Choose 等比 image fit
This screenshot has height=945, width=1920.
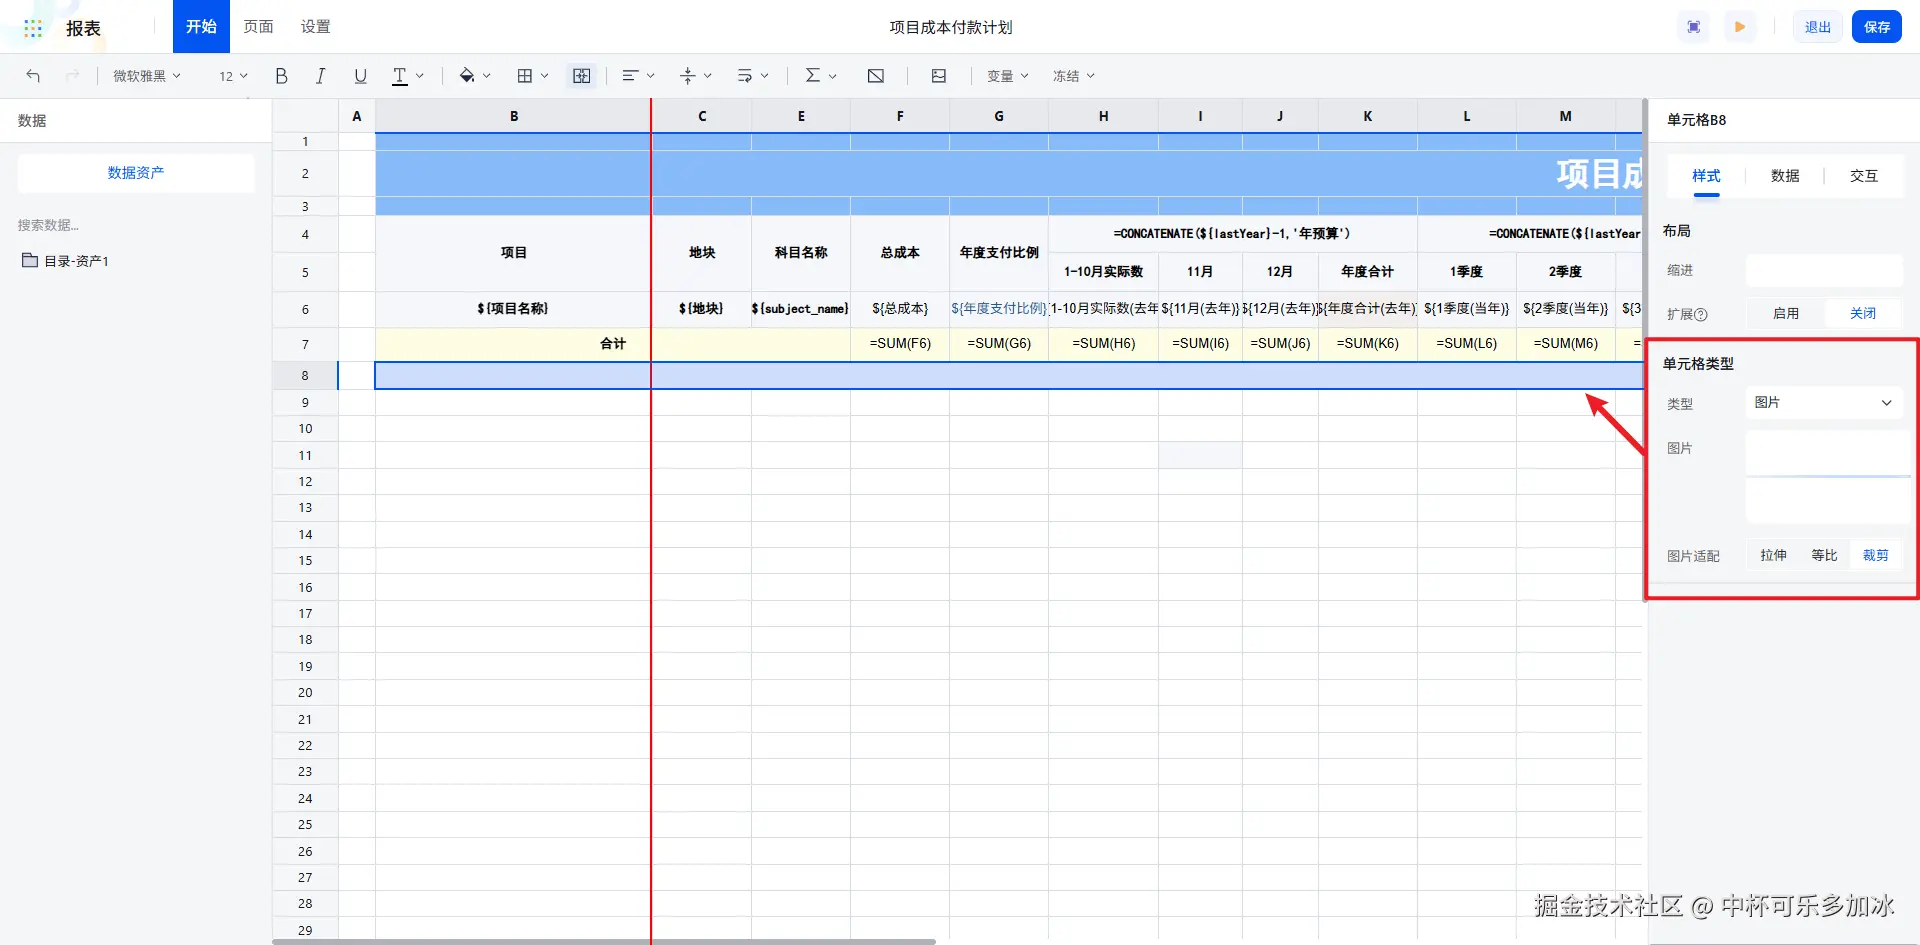1824,555
